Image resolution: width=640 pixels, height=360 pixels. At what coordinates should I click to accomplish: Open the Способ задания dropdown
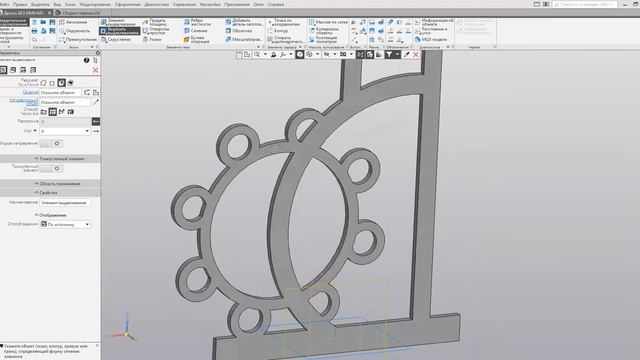[x=65, y=224]
